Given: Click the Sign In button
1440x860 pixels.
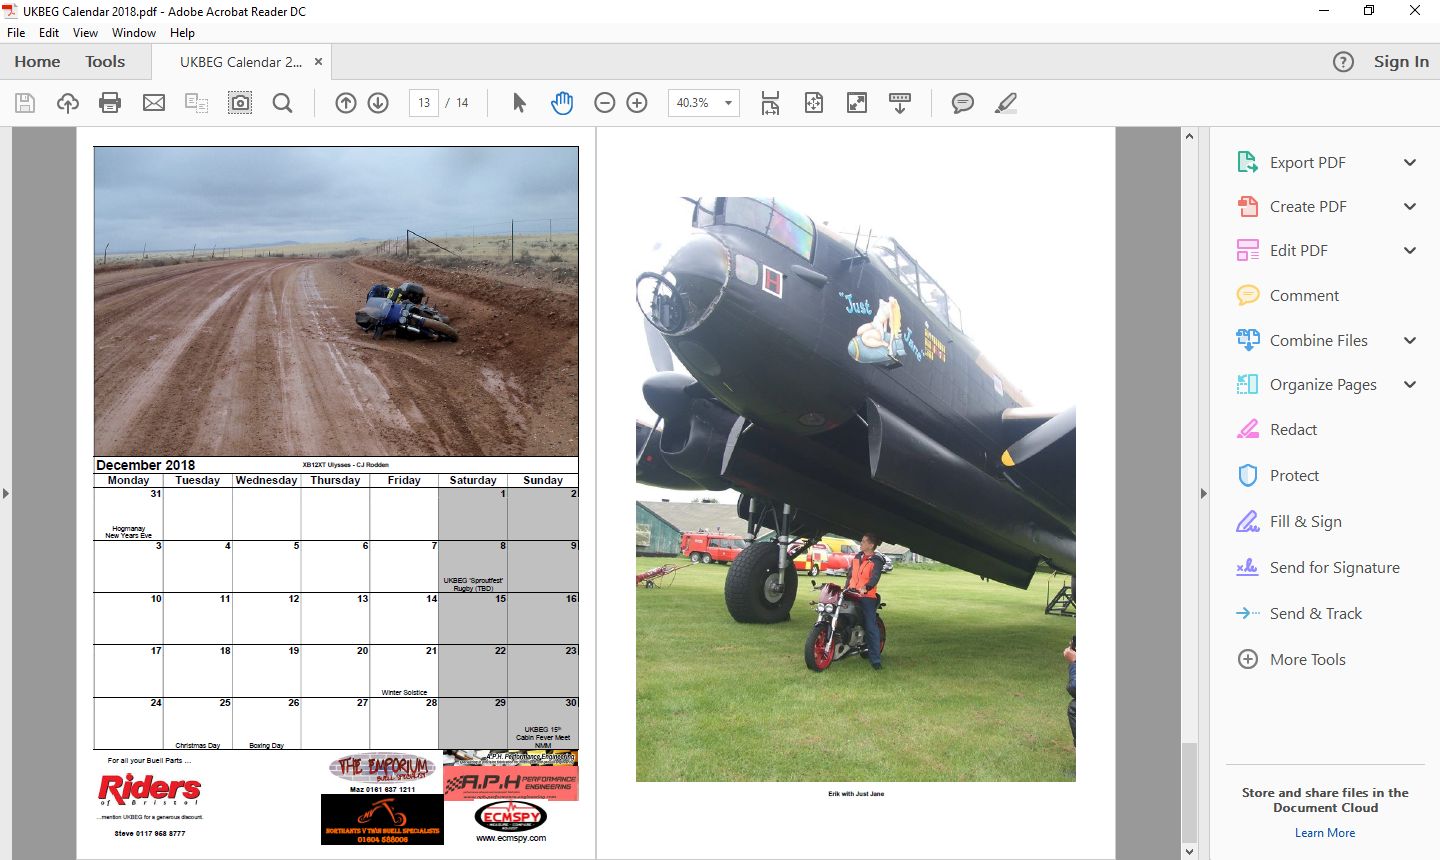Looking at the screenshot, I should tap(1401, 62).
